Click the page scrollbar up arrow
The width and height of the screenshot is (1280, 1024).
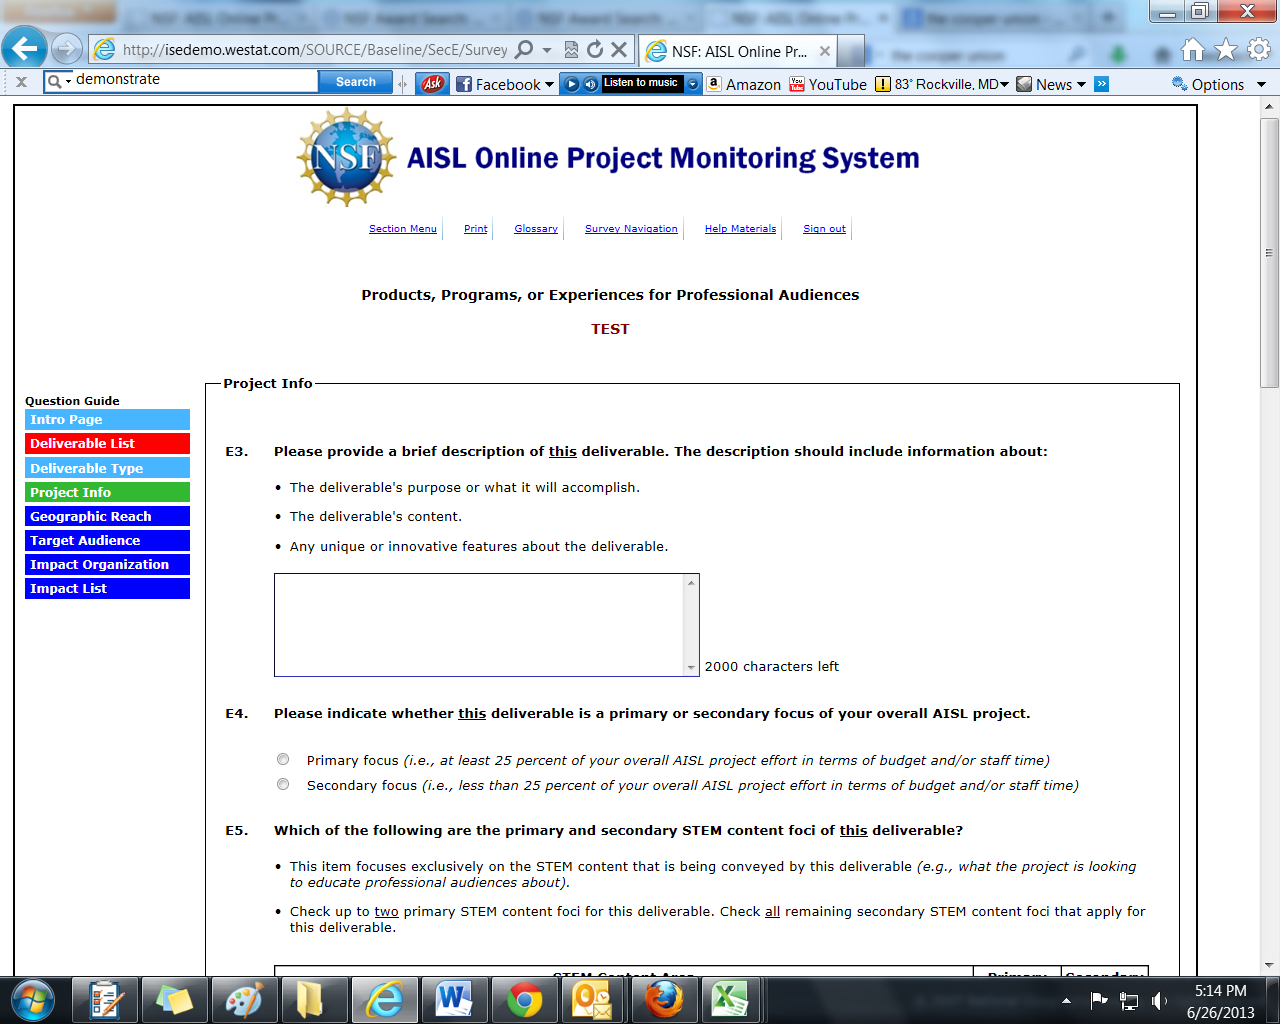(x=1269, y=106)
